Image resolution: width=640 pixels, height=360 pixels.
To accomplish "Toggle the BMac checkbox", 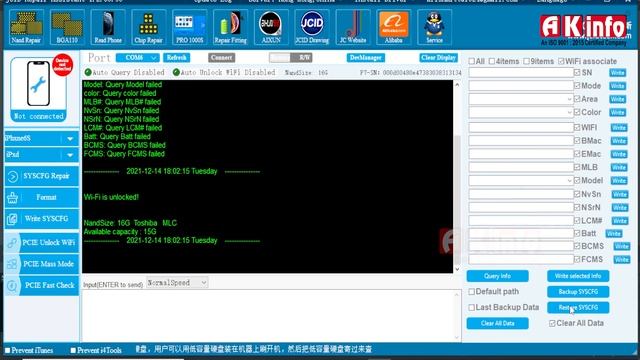I will (577, 140).
